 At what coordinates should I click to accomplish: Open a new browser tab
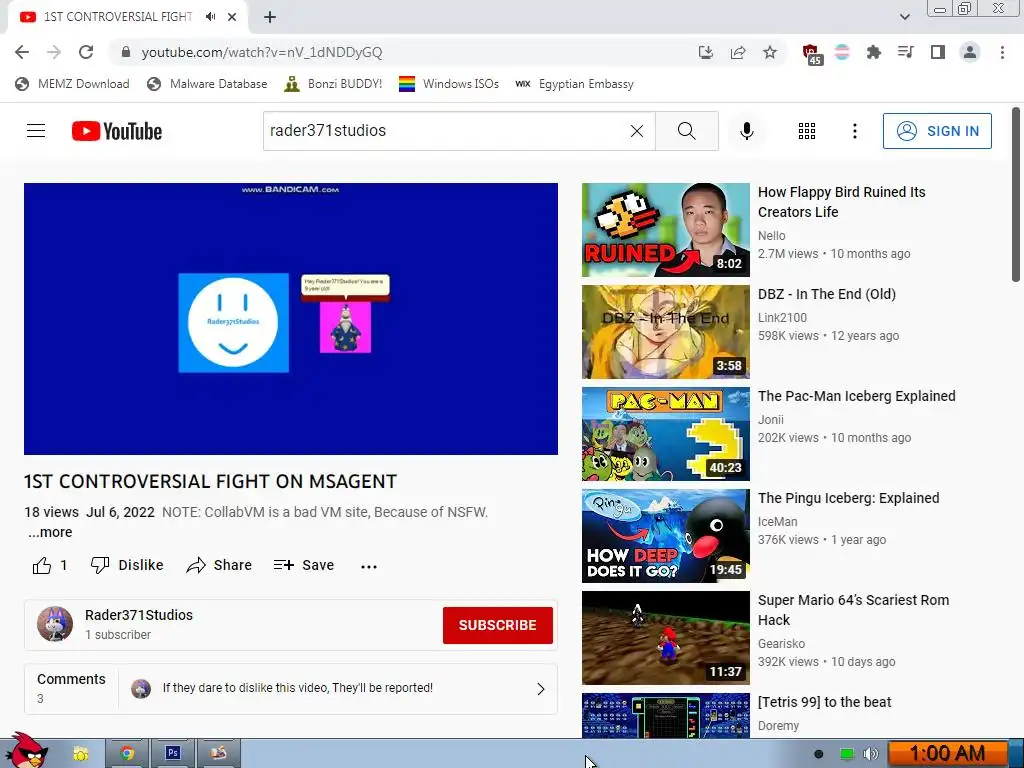tap(270, 17)
